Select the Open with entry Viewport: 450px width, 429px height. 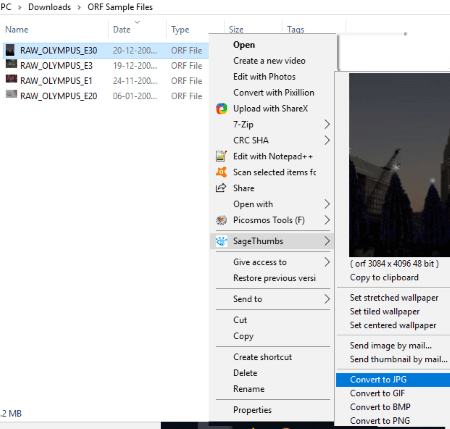click(253, 204)
